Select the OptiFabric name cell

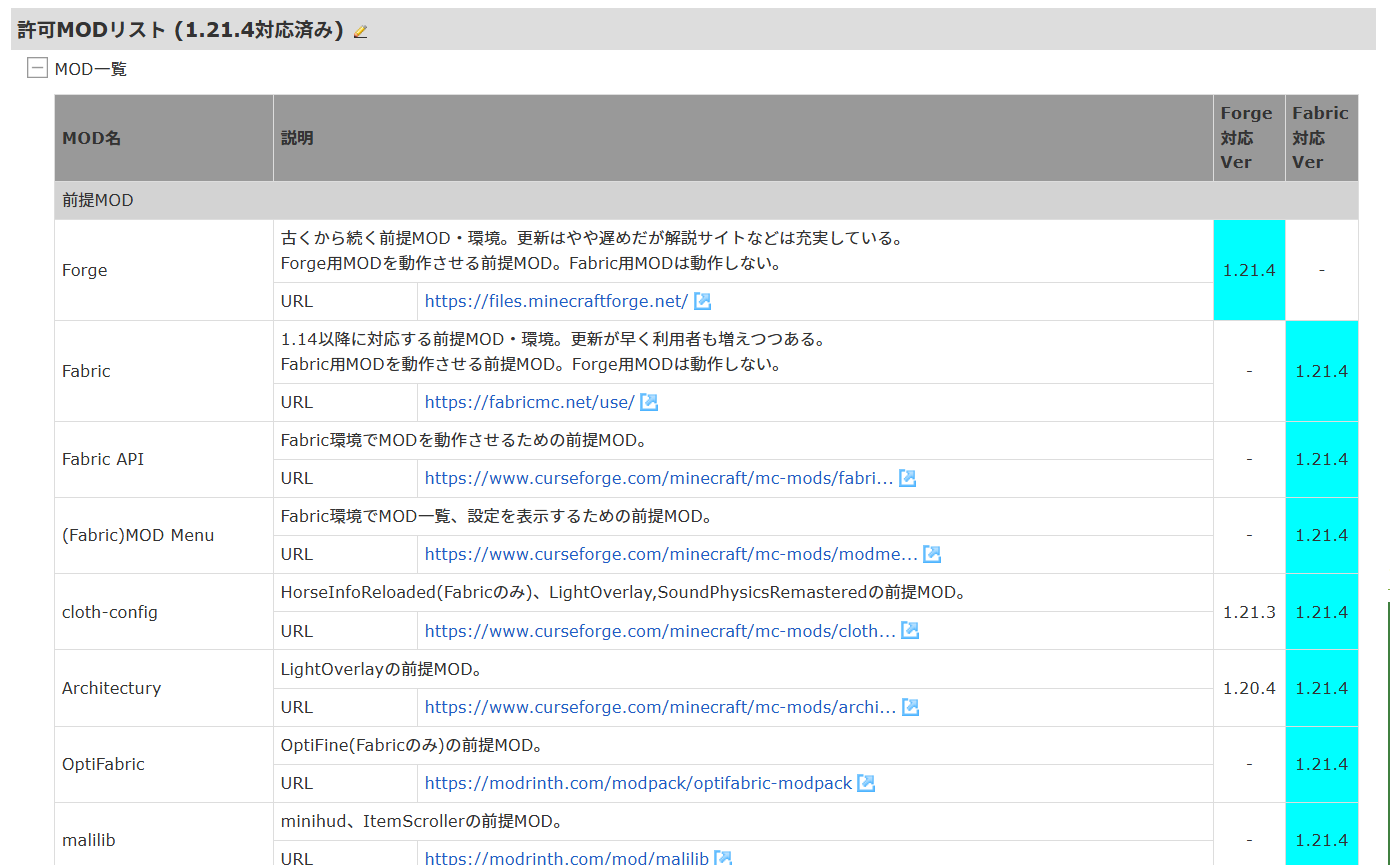[164, 764]
